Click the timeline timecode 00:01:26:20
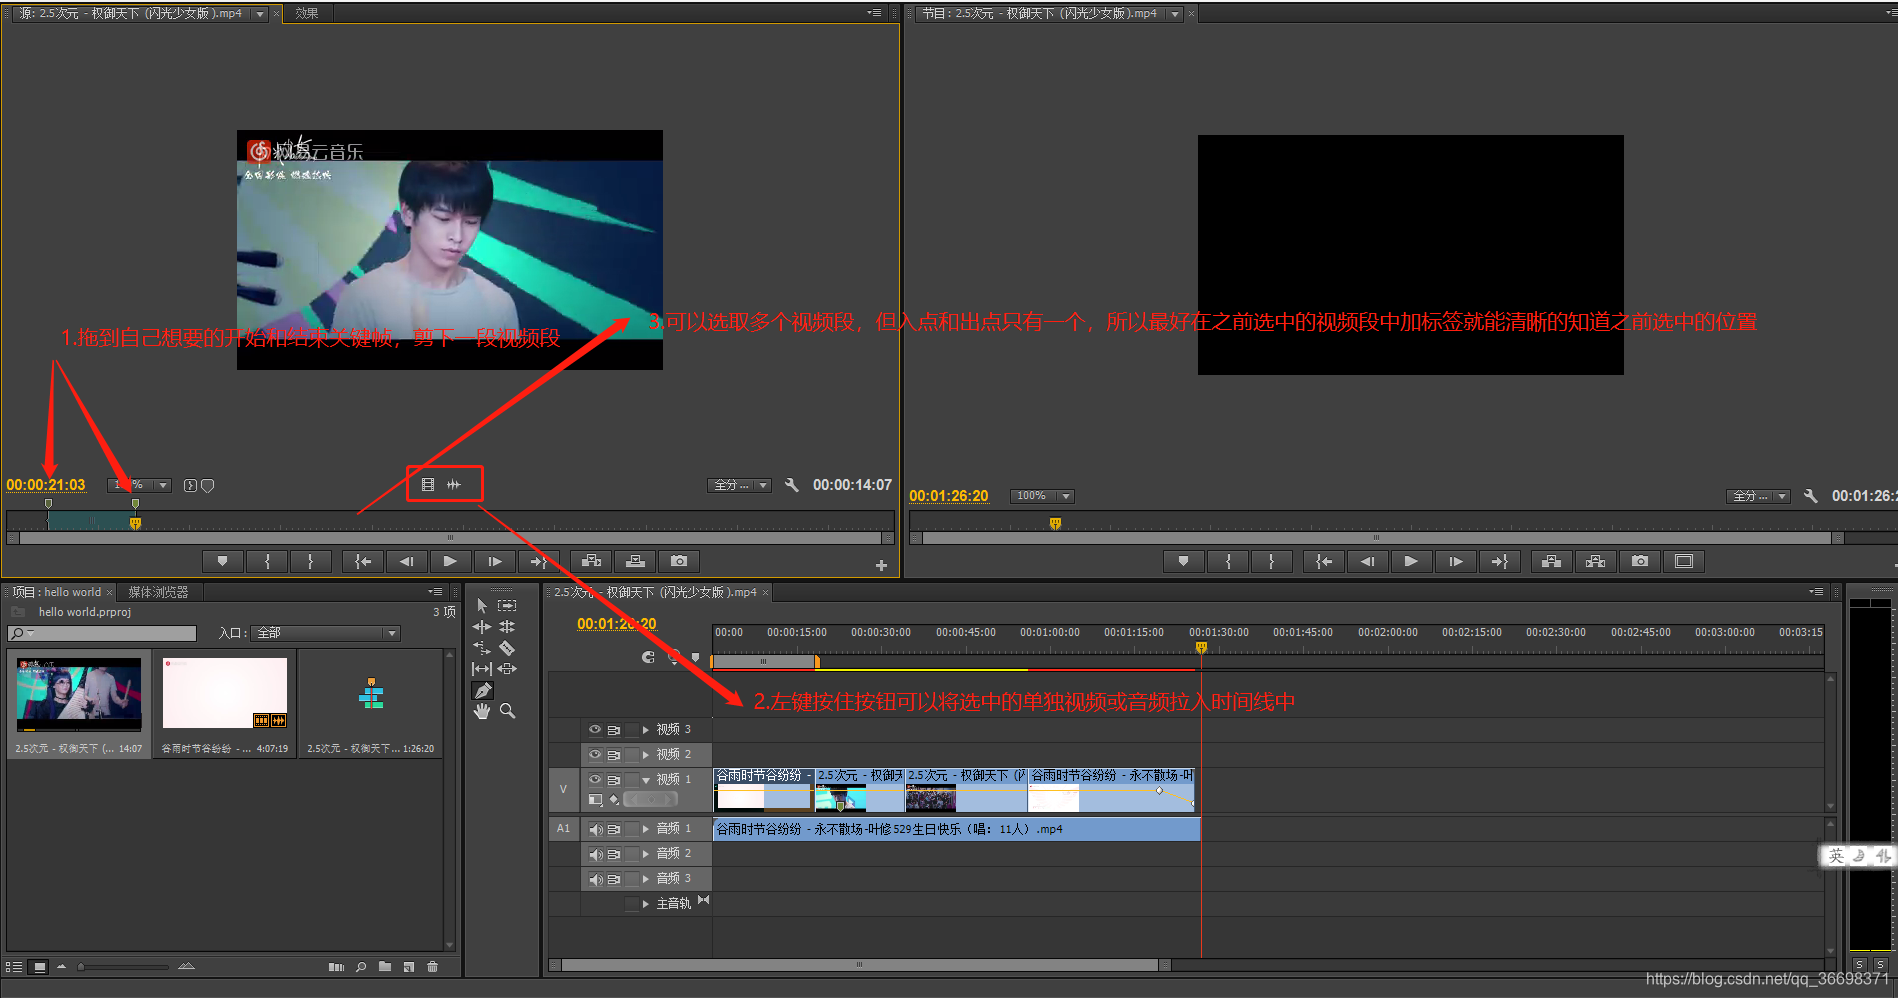Viewport: 1898px width, 998px height. [x=616, y=624]
